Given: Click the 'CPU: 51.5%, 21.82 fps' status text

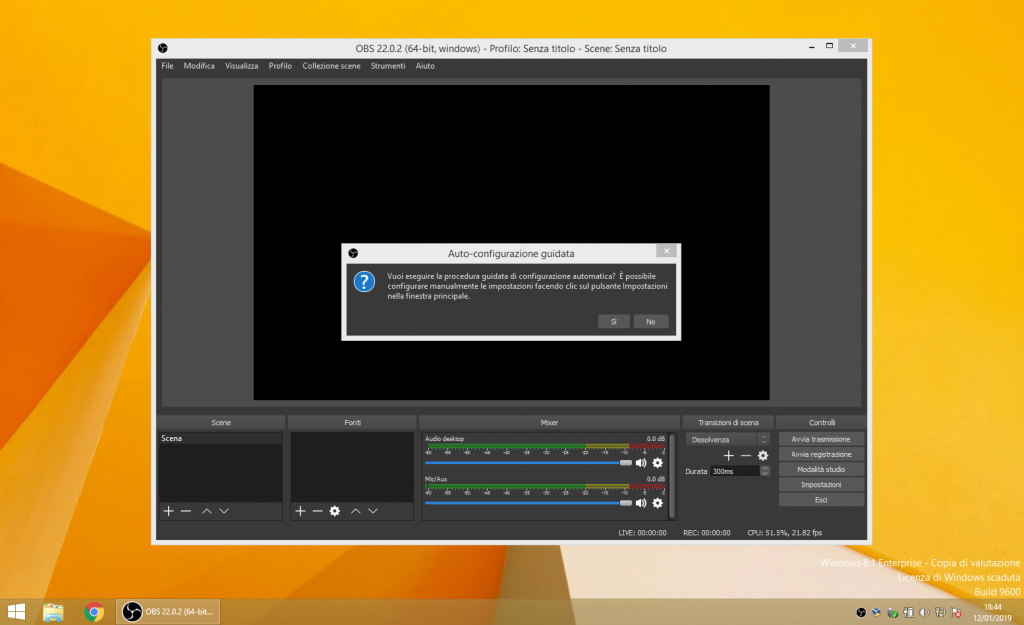Looking at the screenshot, I should 784,533.
